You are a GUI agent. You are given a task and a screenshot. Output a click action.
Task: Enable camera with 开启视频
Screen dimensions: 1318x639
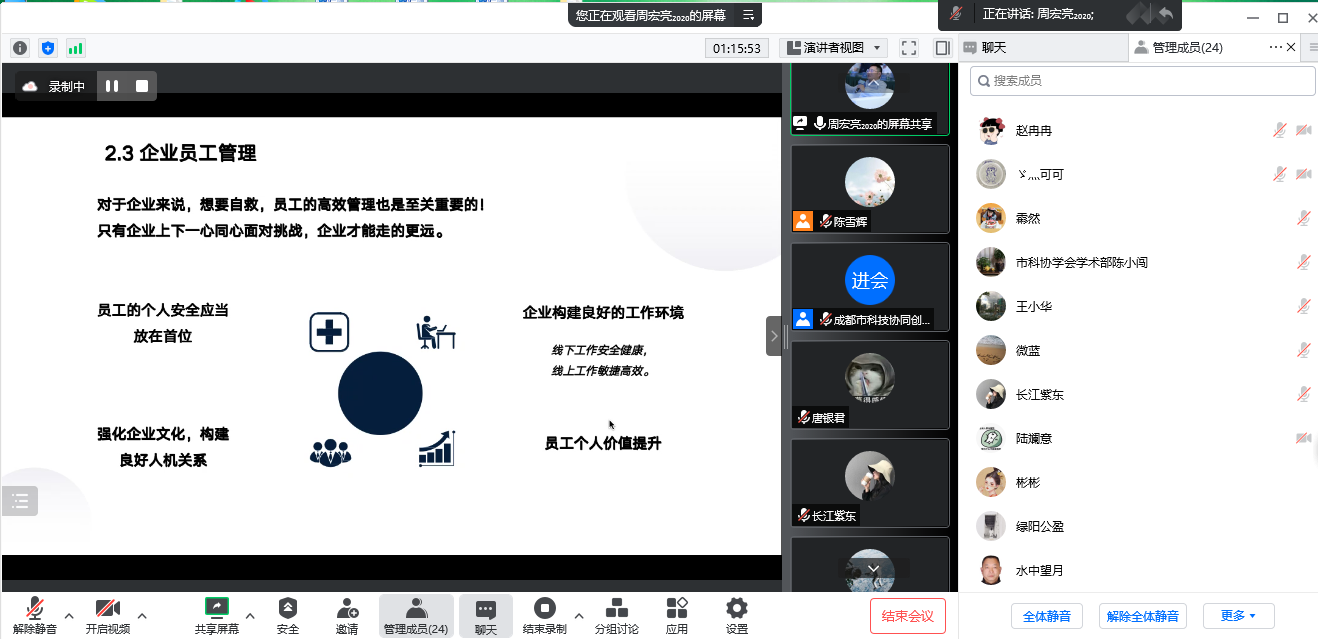pos(108,614)
